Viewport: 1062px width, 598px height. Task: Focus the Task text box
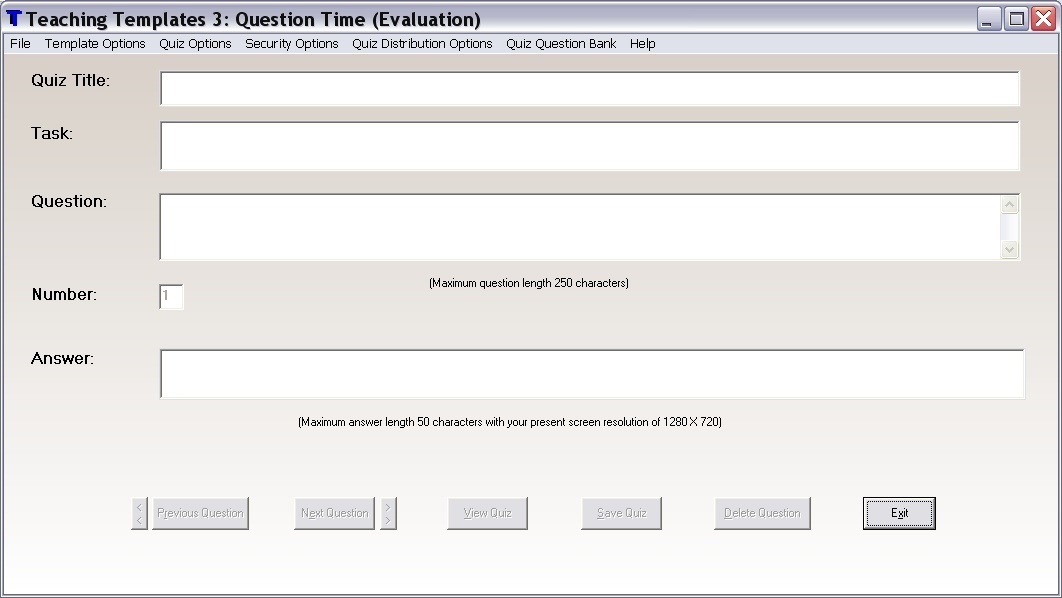pos(589,146)
